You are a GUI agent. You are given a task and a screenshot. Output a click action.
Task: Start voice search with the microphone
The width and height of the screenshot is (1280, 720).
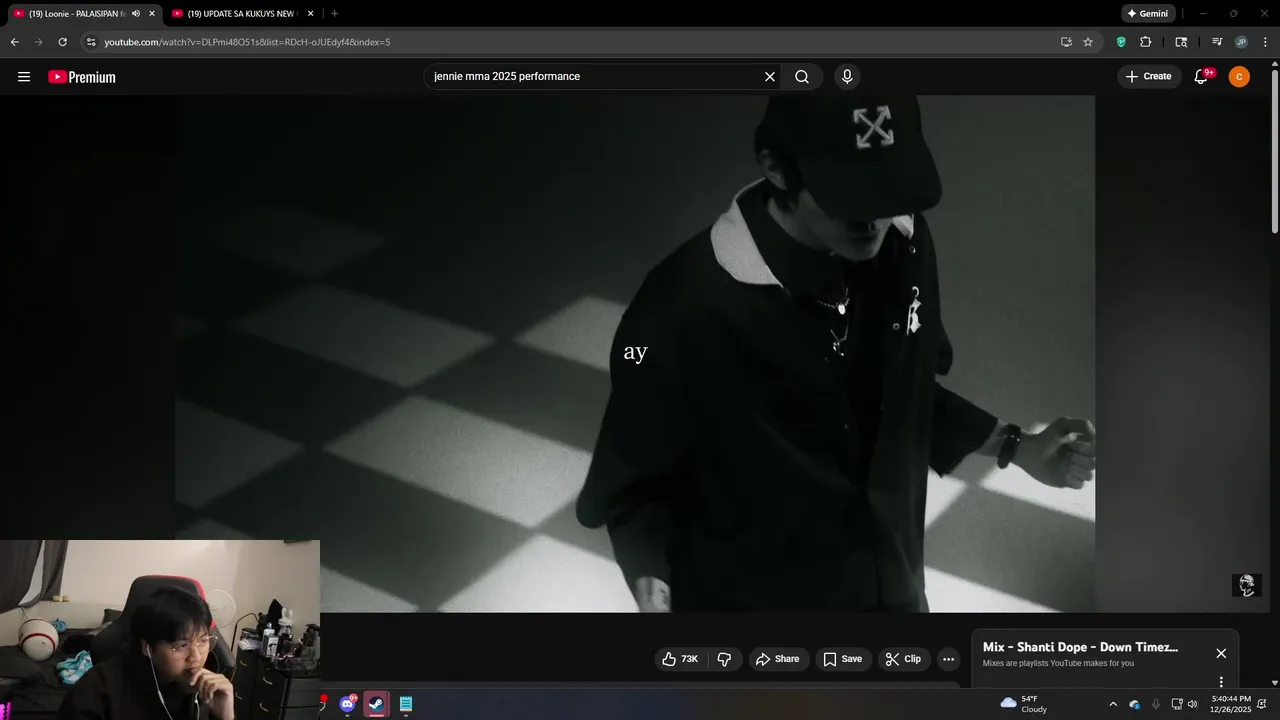pyautogui.click(x=847, y=77)
